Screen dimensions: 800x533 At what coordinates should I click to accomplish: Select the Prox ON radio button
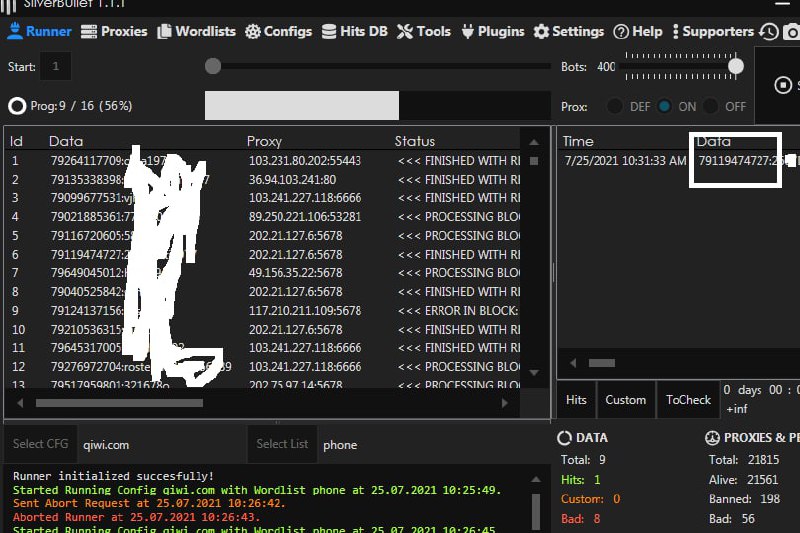point(664,106)
